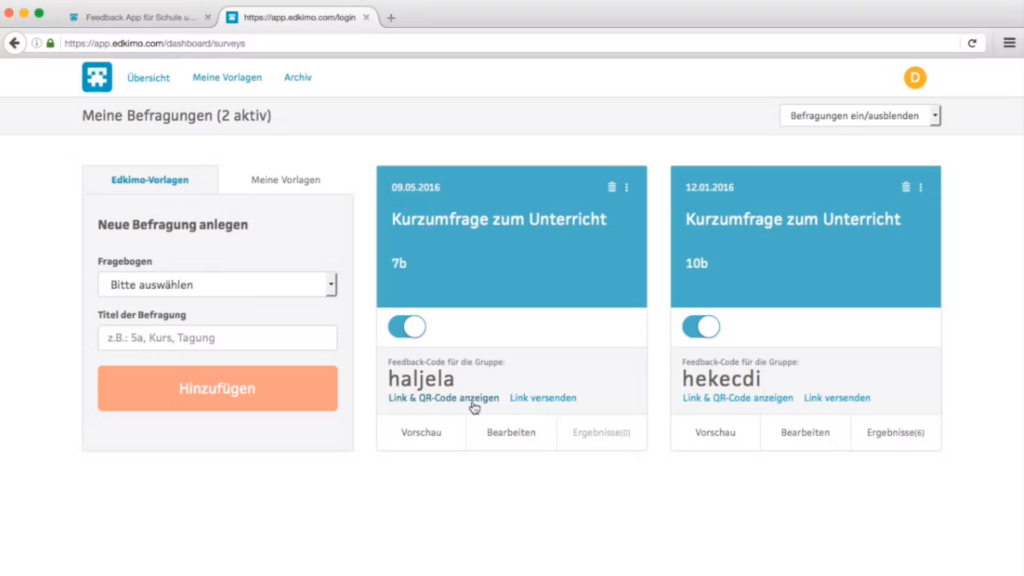Screen dimensions: 1024x576
Task: Switch to the 'Meine Vorlagen' panel tab
Action: coord(286,180)
